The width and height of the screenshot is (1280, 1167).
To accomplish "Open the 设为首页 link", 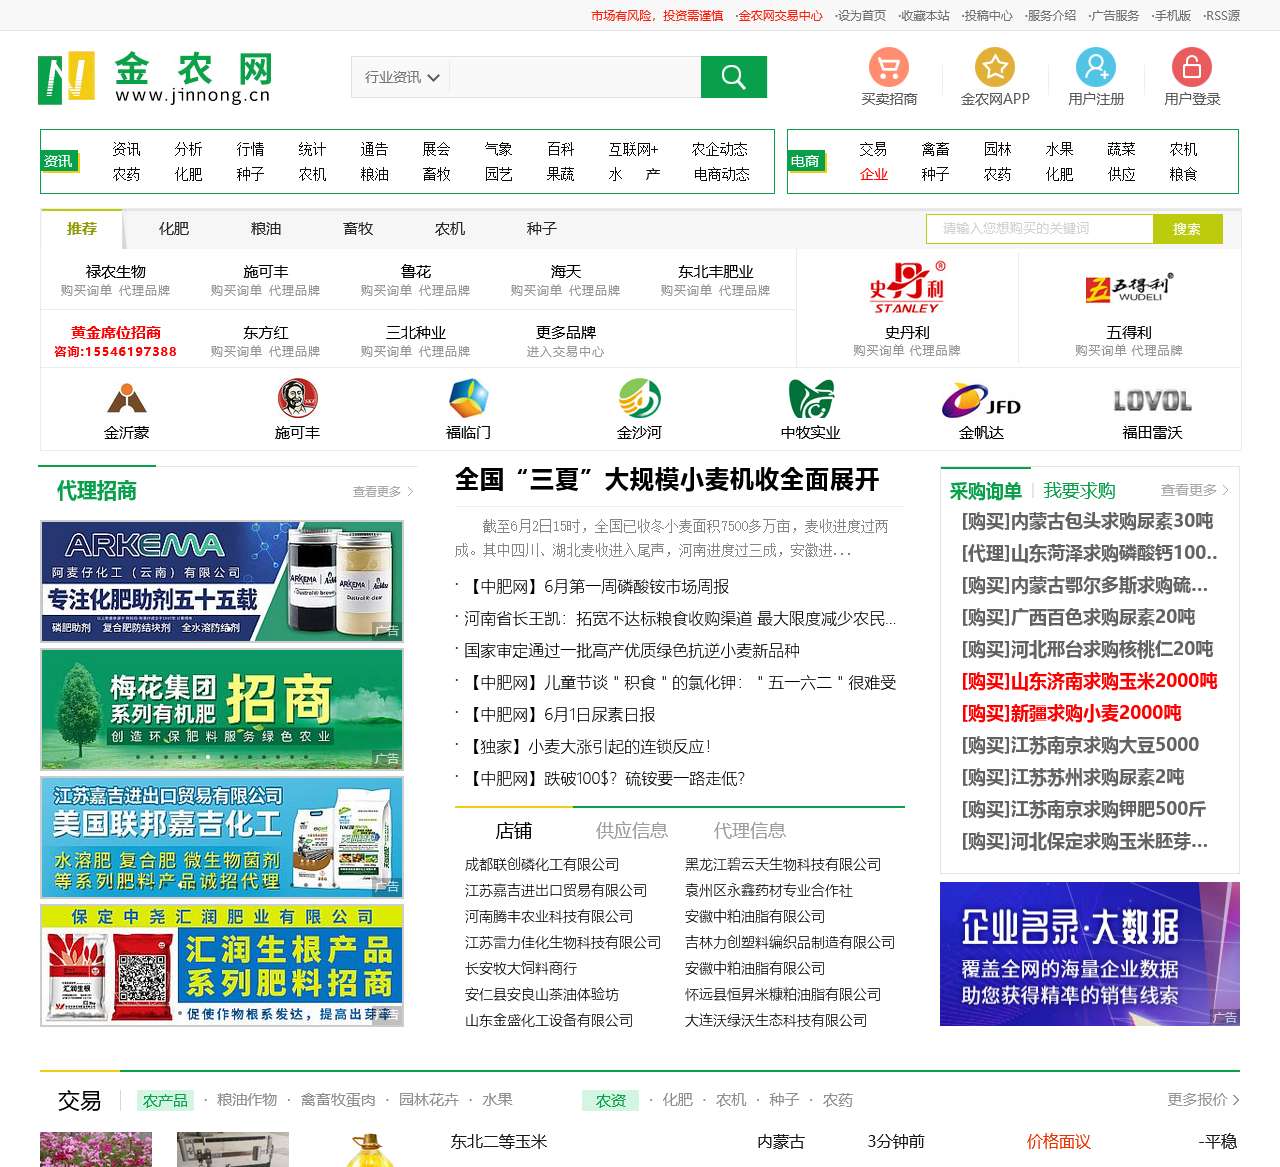I will click(x=862, y=16).
